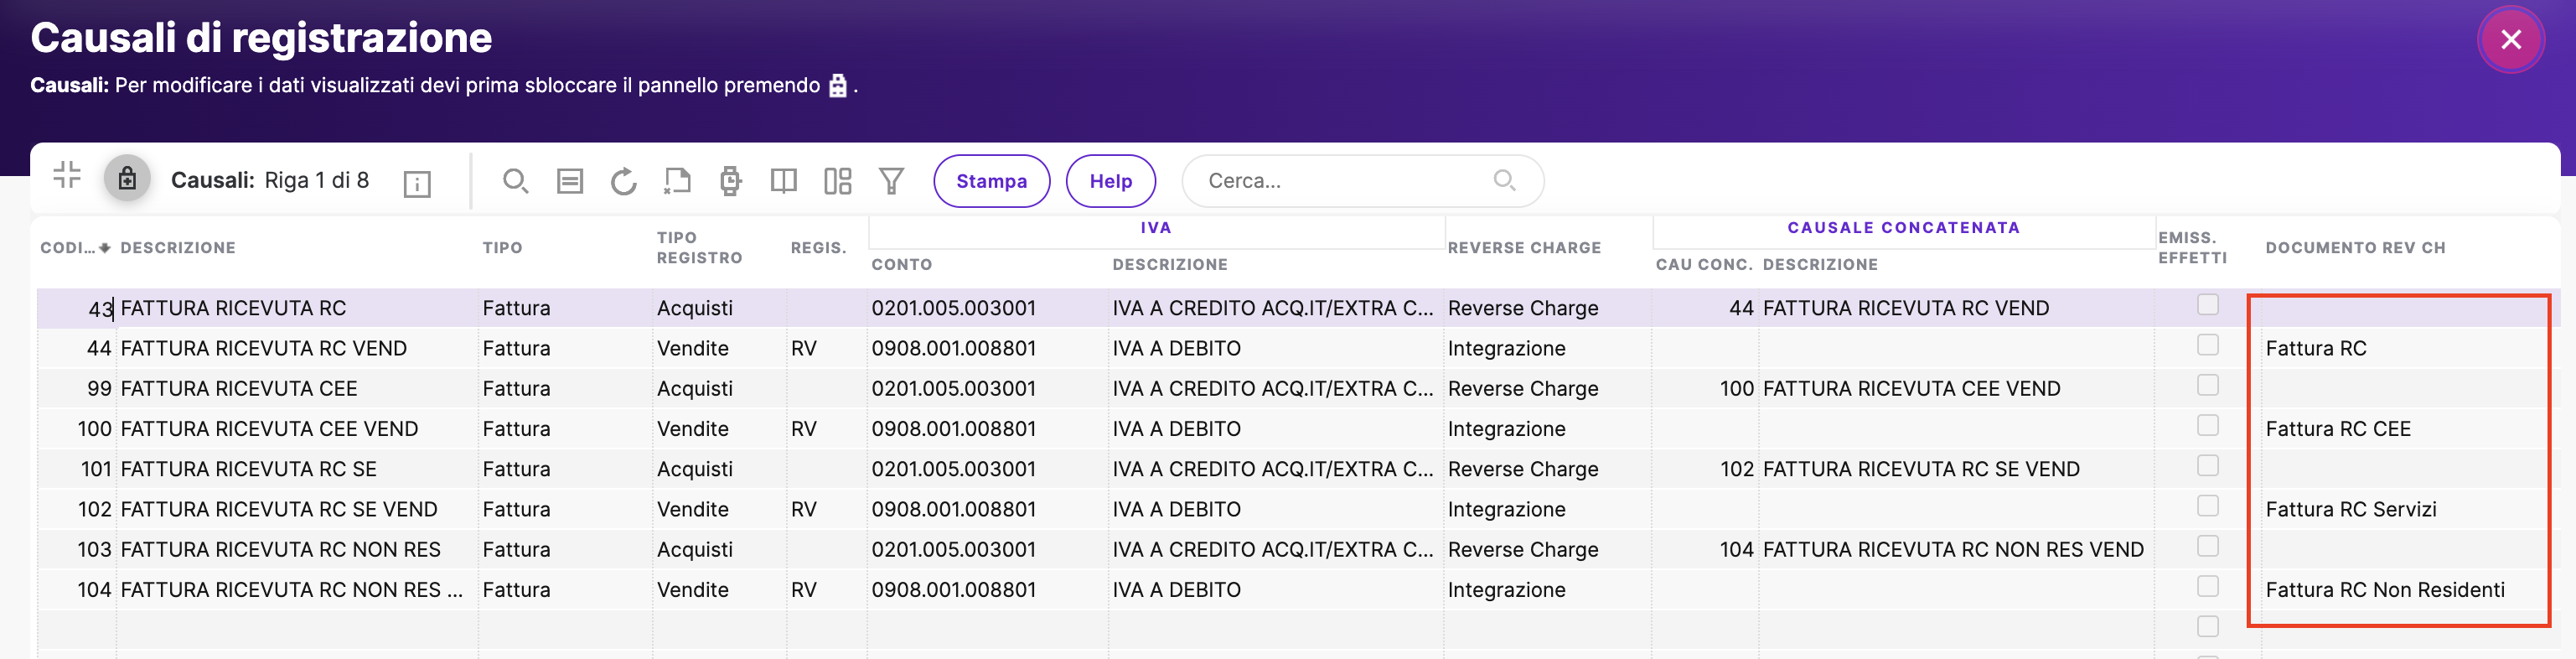Open the dashboard layout icon

(838, 181)
